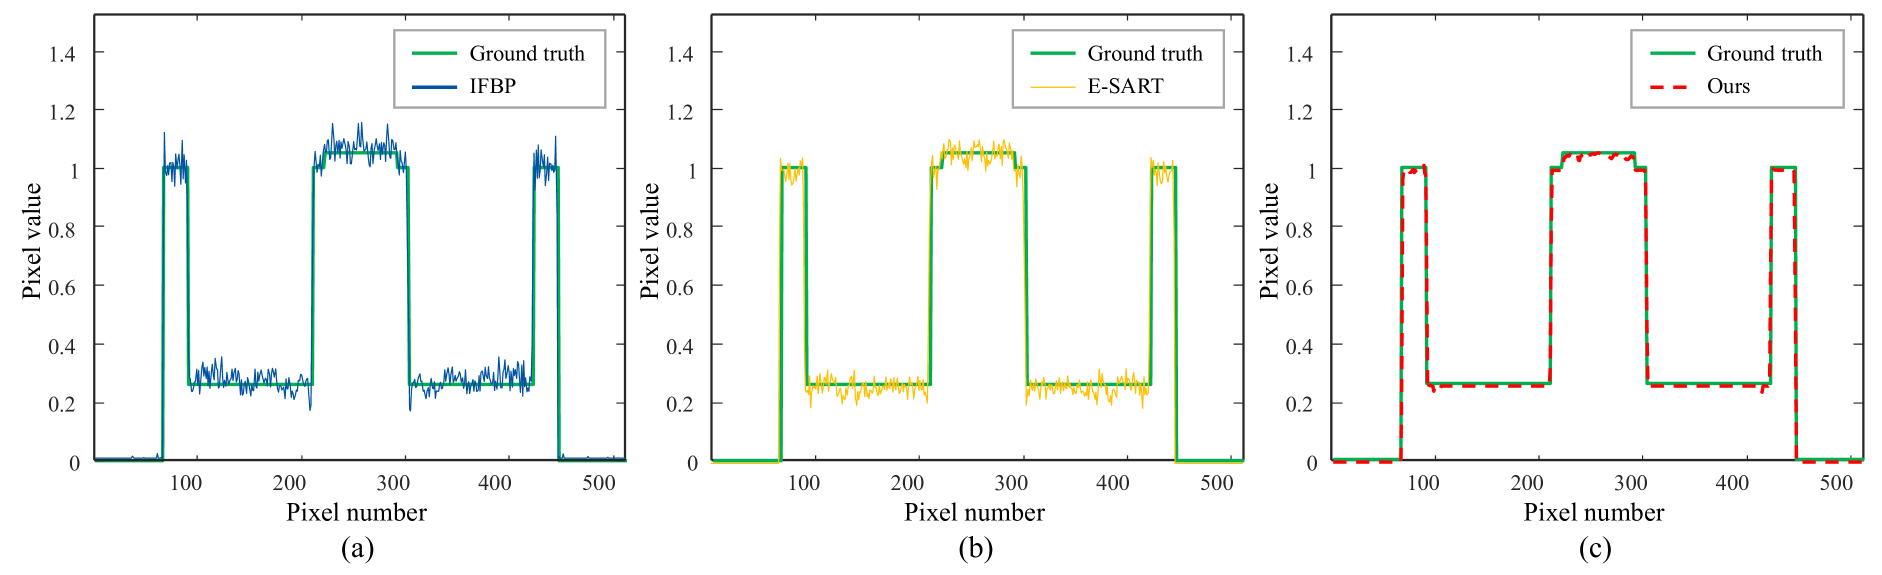Click x-axis tick 100 in plot (a)
Screen dimensions: 1882x575
[186, 483]
